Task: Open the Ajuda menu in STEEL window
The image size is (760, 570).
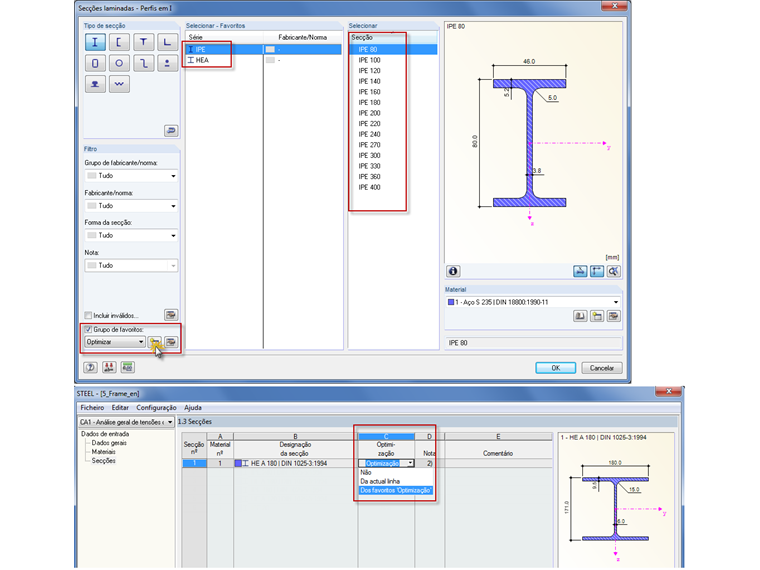Action: 193,408
